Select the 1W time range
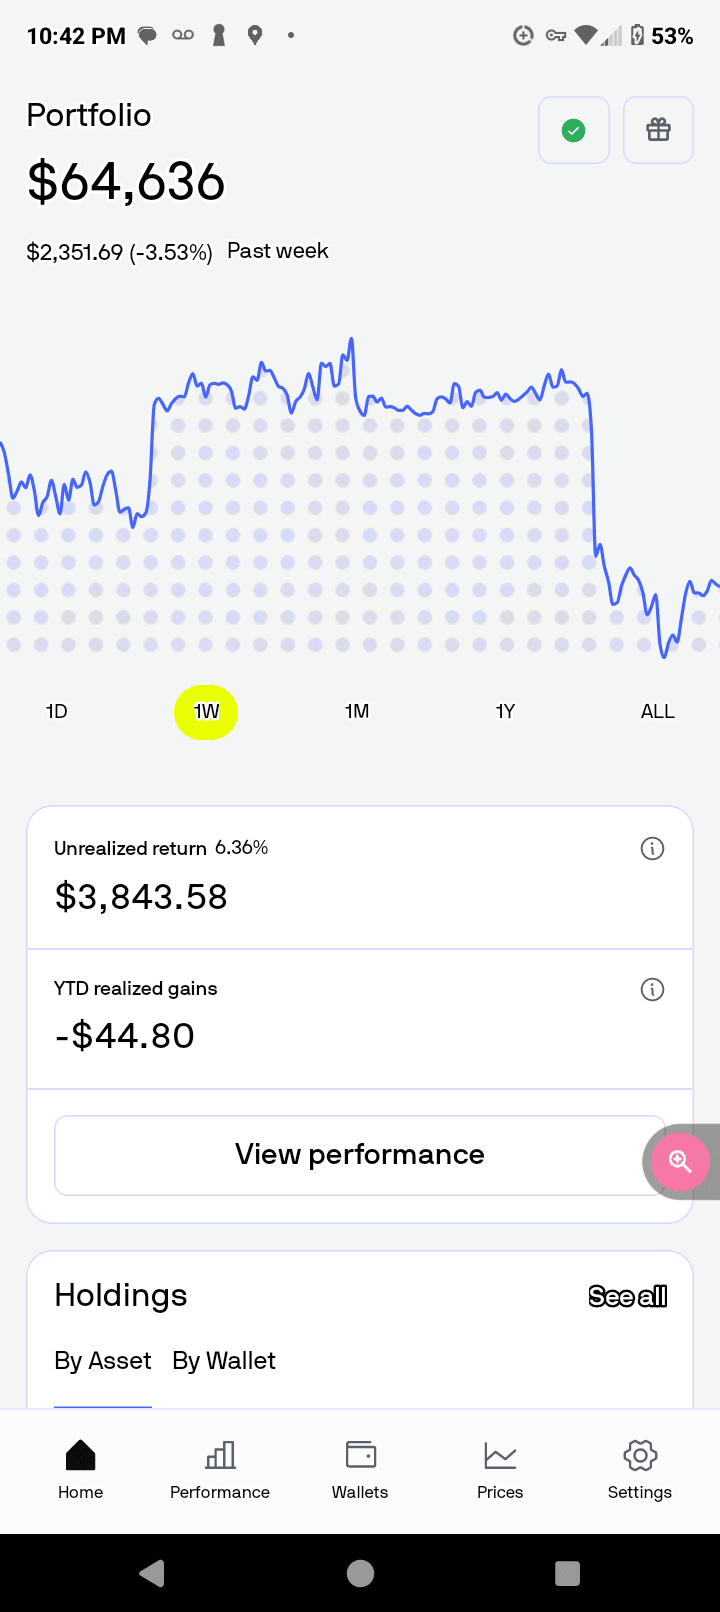This screenshot has height=1612, width=720. click(206, 712)
